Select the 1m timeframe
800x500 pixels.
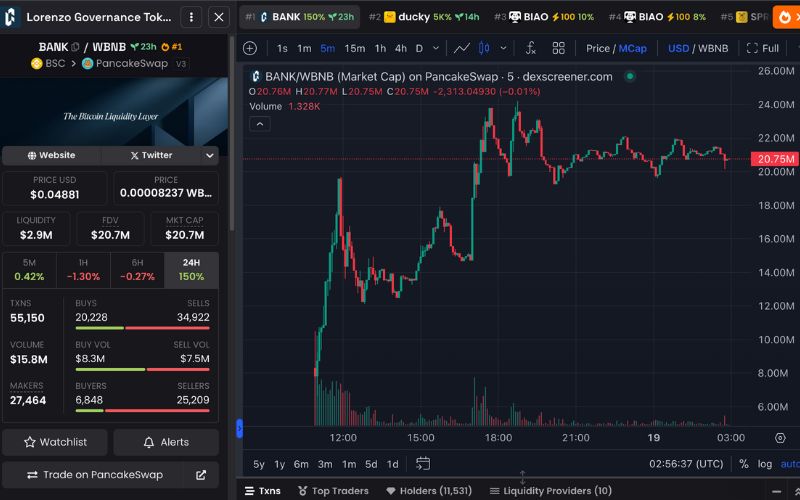click(x=305, y=48)
